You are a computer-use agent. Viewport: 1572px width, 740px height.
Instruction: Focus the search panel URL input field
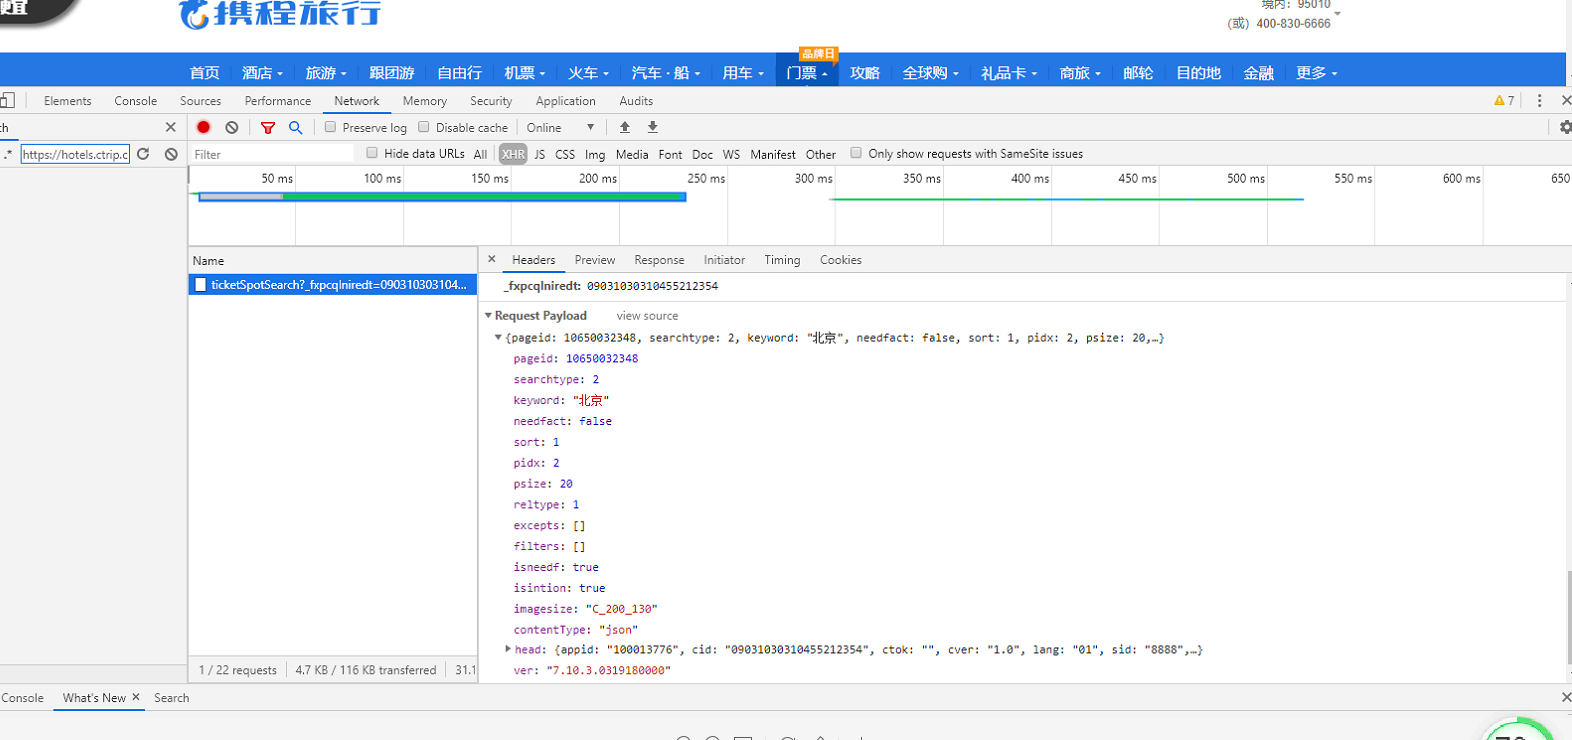pyautogui.click(x=76, y=154)
